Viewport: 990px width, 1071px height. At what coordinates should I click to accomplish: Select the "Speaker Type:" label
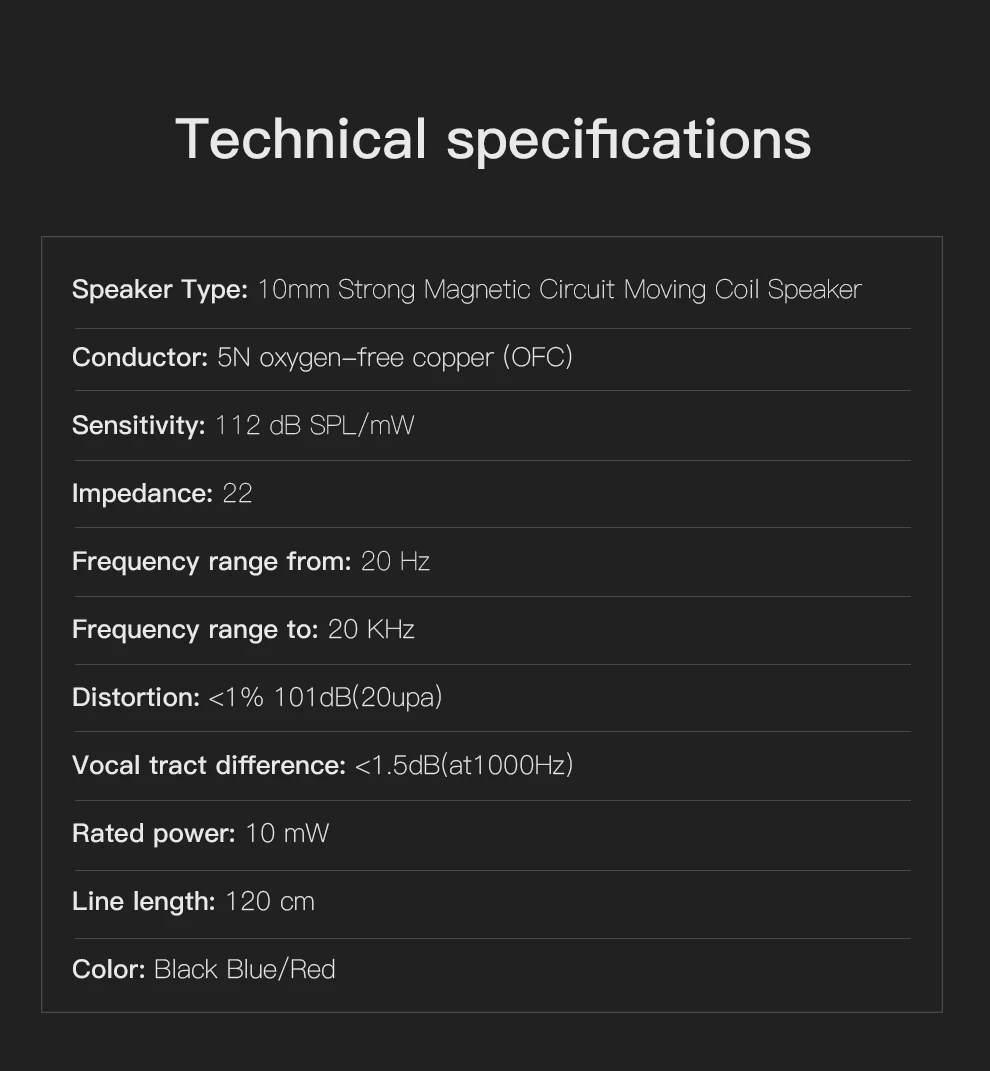[x=159, y=290]
